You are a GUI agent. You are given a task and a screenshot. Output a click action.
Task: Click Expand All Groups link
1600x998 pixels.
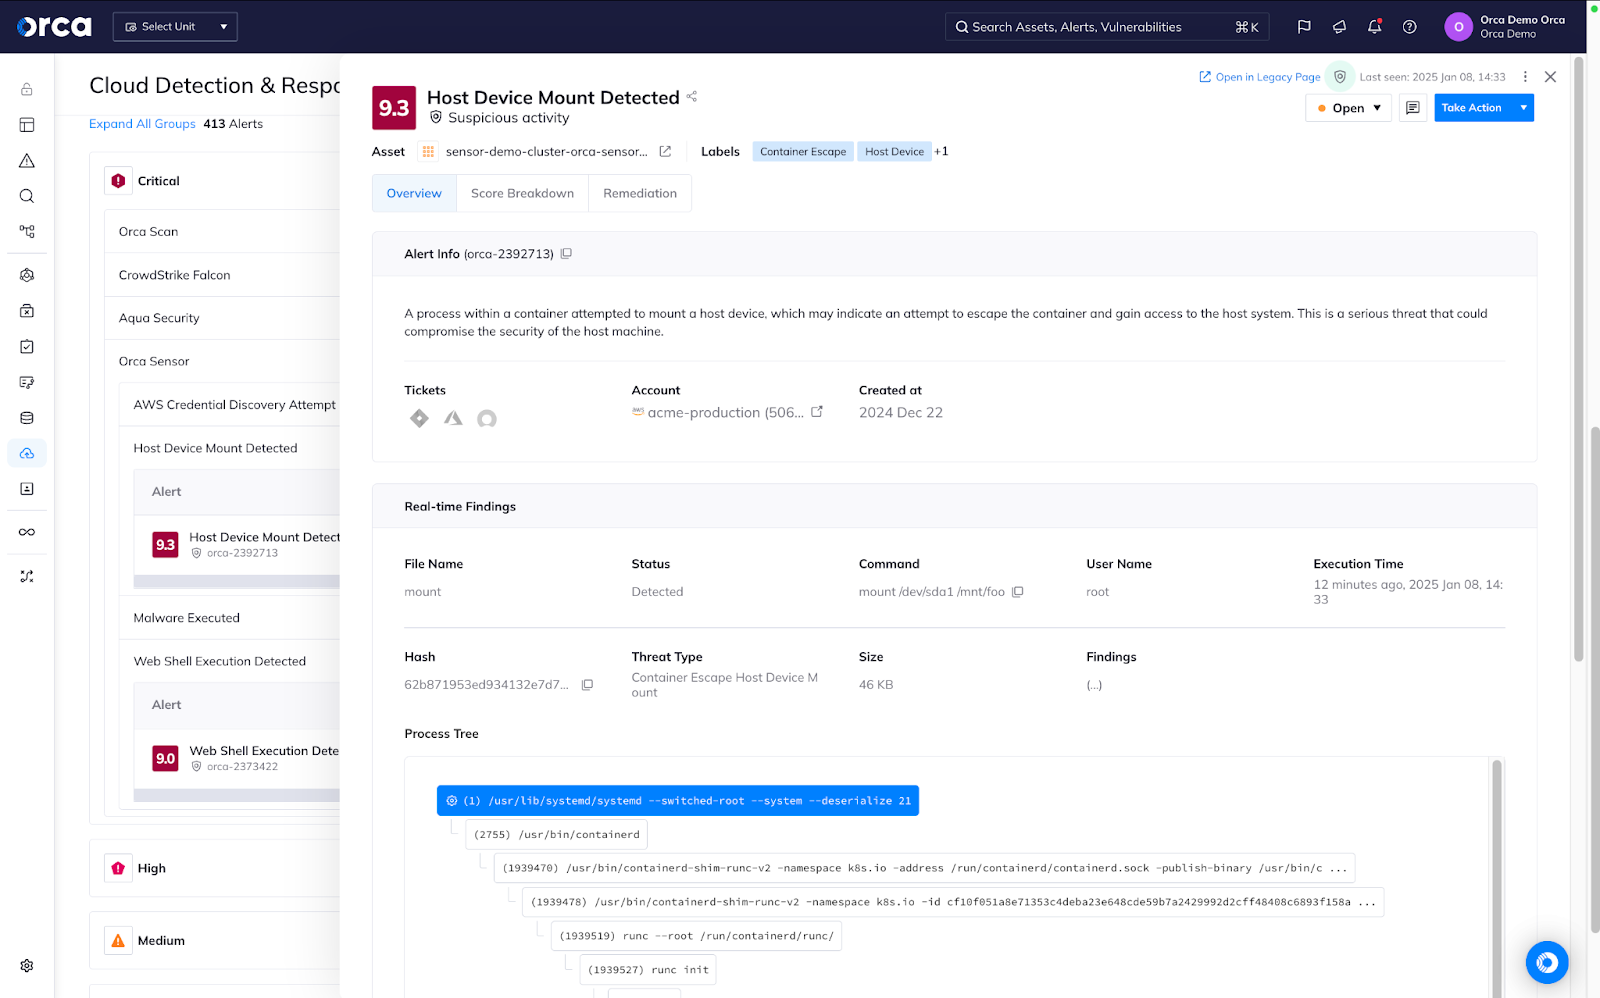[x=142, y=124]
